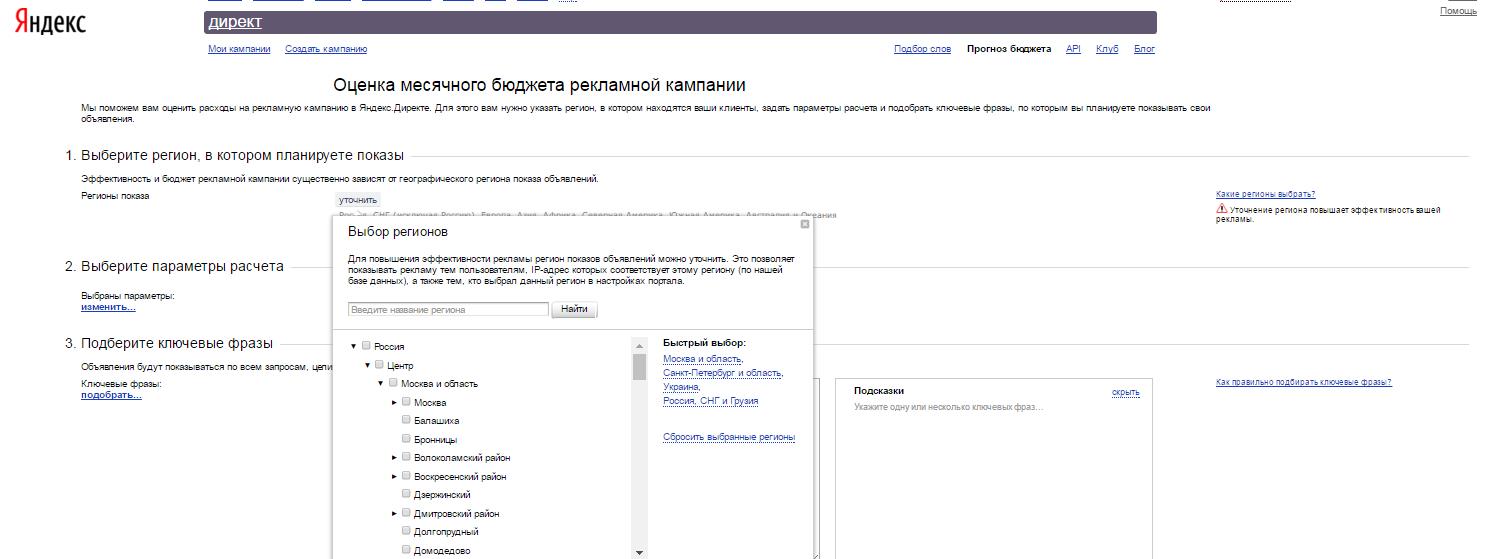The image size is (1487, 559).
Task: Click the директ header link
Action: click(235, 22)
